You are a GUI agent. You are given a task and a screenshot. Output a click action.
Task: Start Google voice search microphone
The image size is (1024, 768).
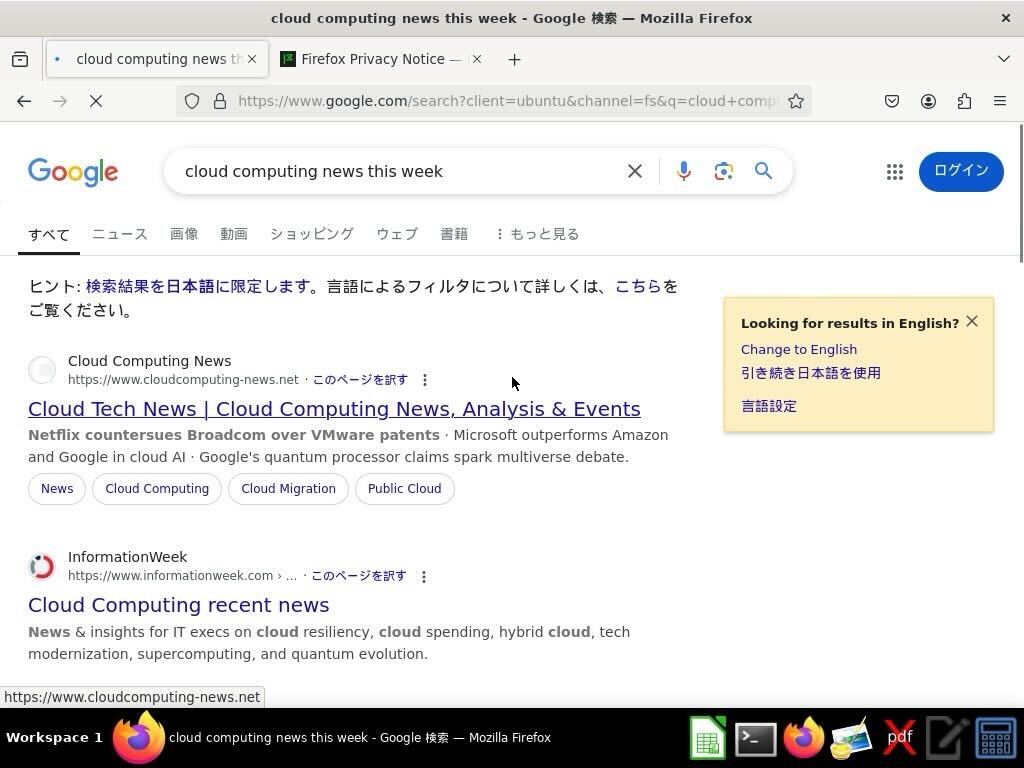tap(684, 171)
